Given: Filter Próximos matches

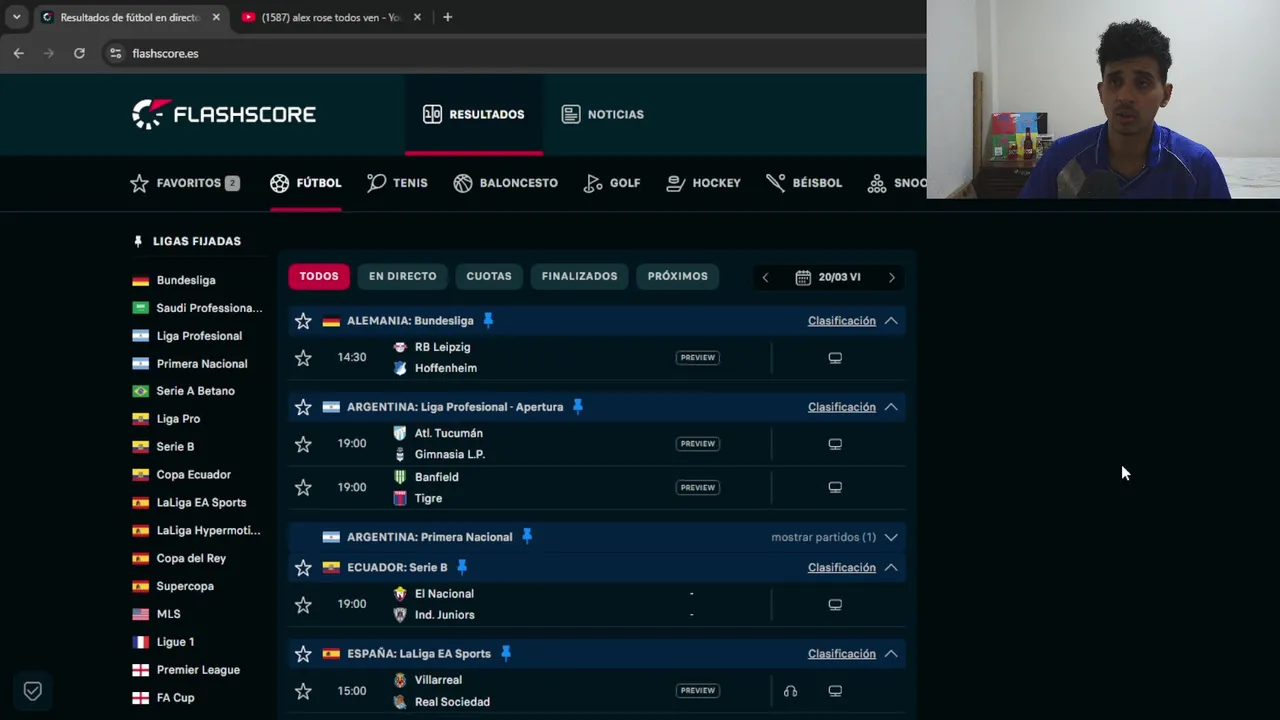Looking at the screenshot, I should click(x=677, y=276).
